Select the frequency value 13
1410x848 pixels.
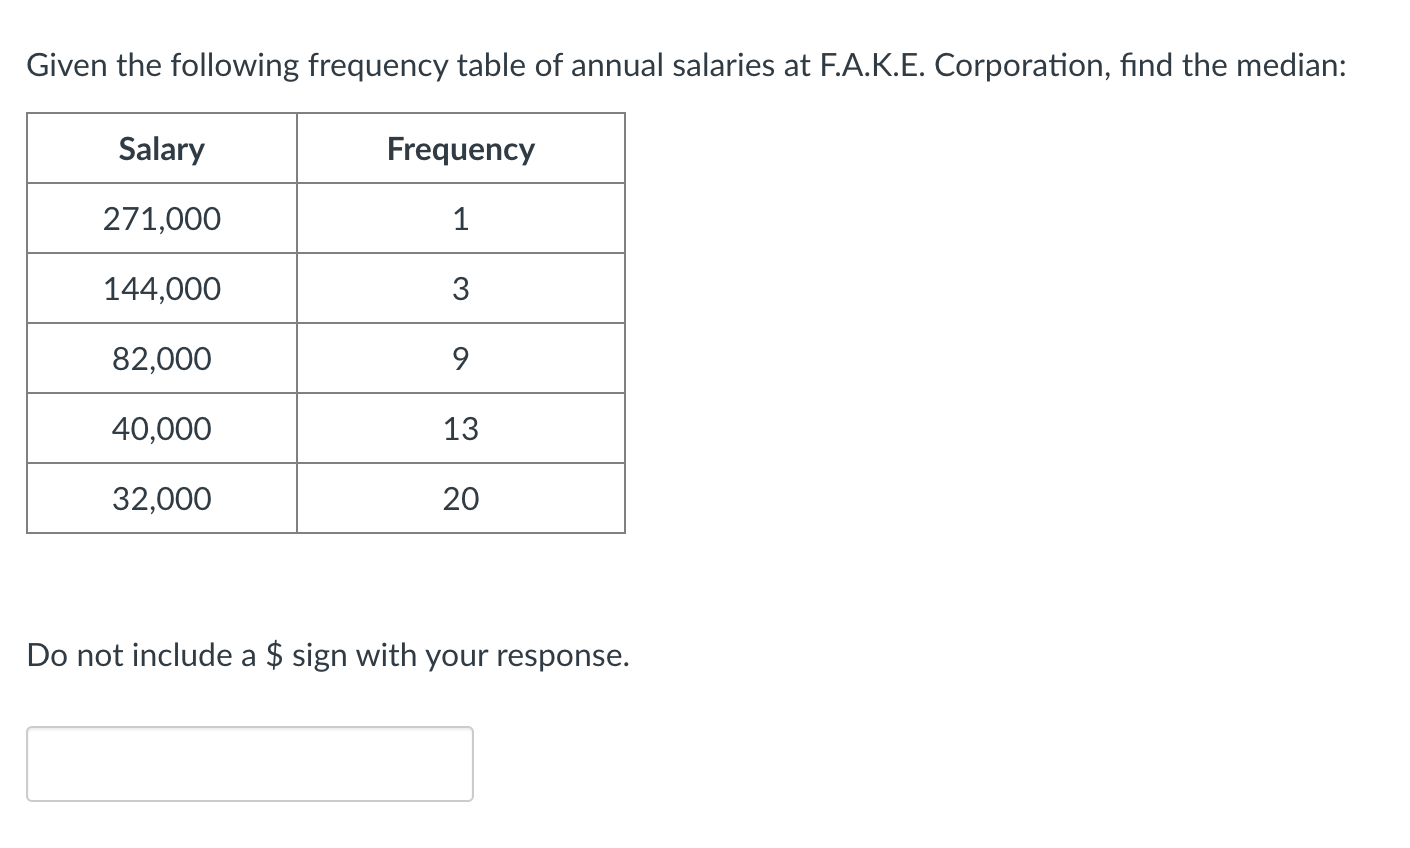click(460, 428)
